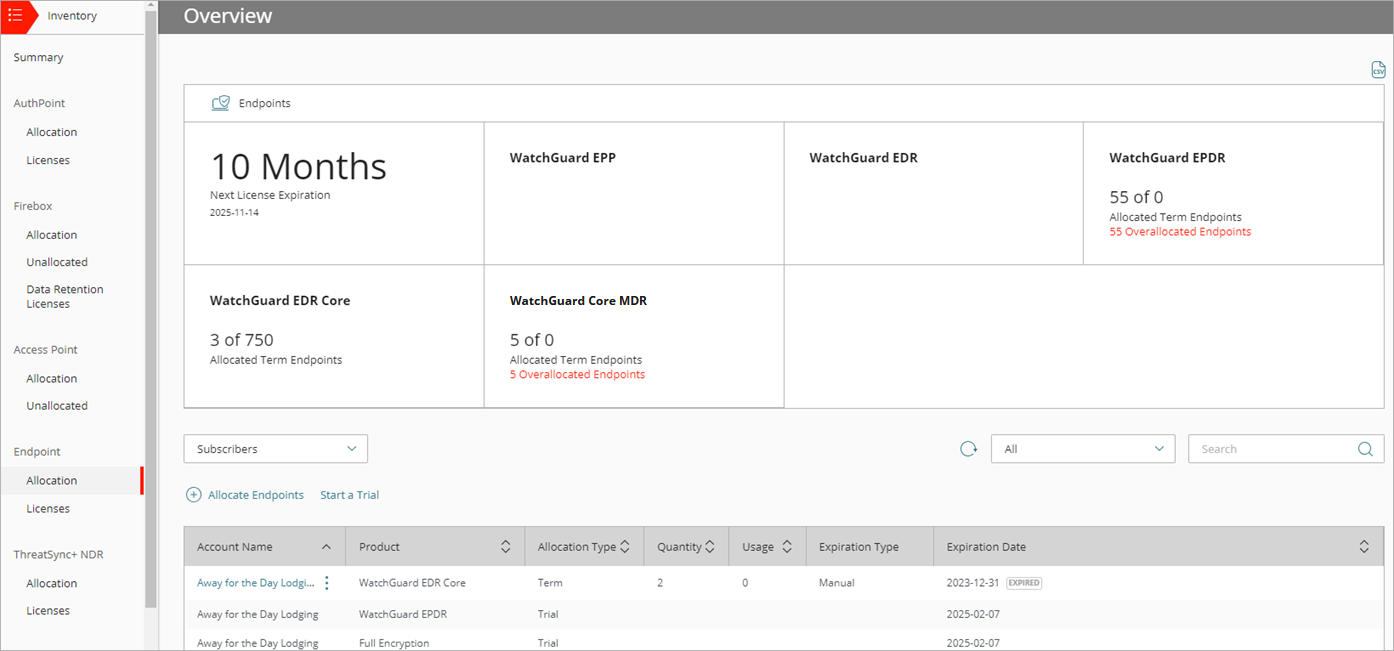Click the Endpoints shield icon
The height and width of the screenshot is (651, 1394).
220,102
